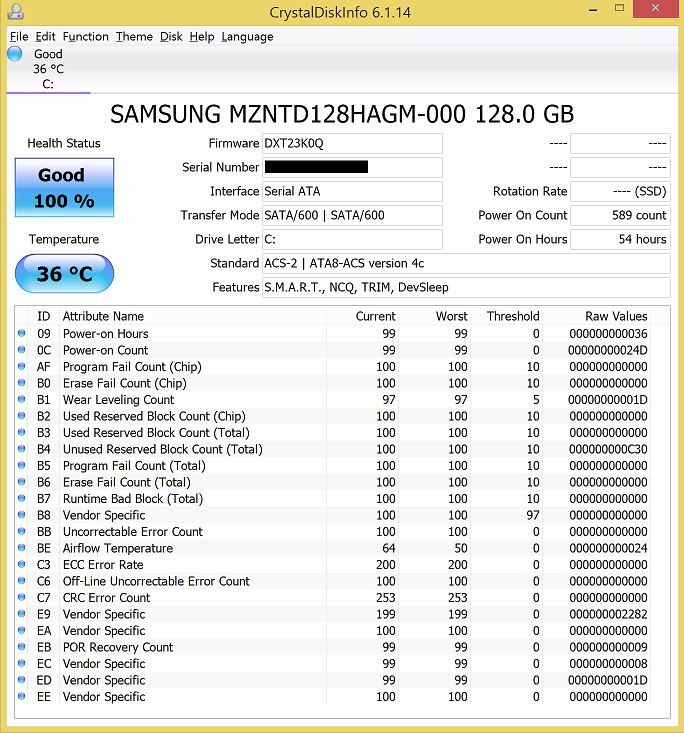Click status dot for Erase Fail Count (Total)
This screenshot has width=684, height=733.
point(22,482)
